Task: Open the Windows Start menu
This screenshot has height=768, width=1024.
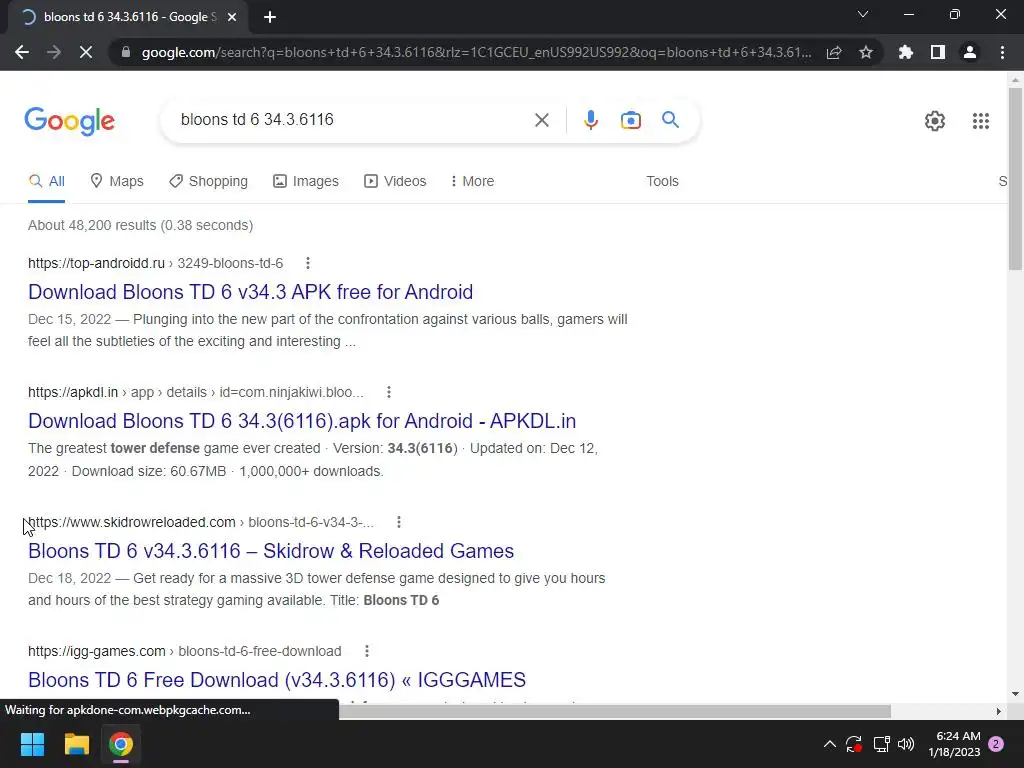Action: coord(32,744)
